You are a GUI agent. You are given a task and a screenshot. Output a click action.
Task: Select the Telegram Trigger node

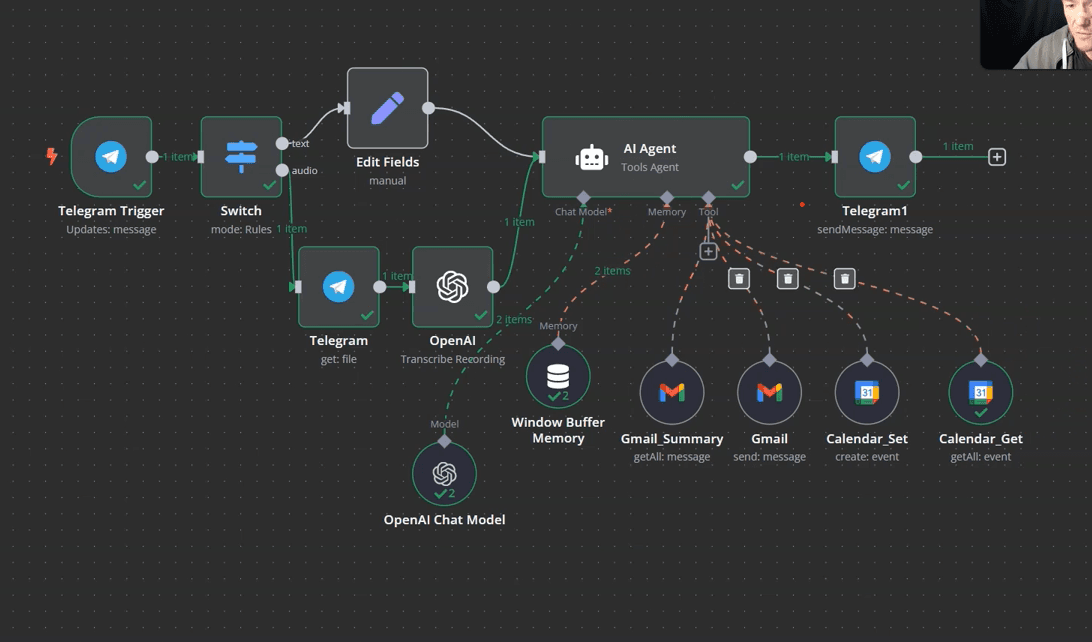[x=111, y=157]
